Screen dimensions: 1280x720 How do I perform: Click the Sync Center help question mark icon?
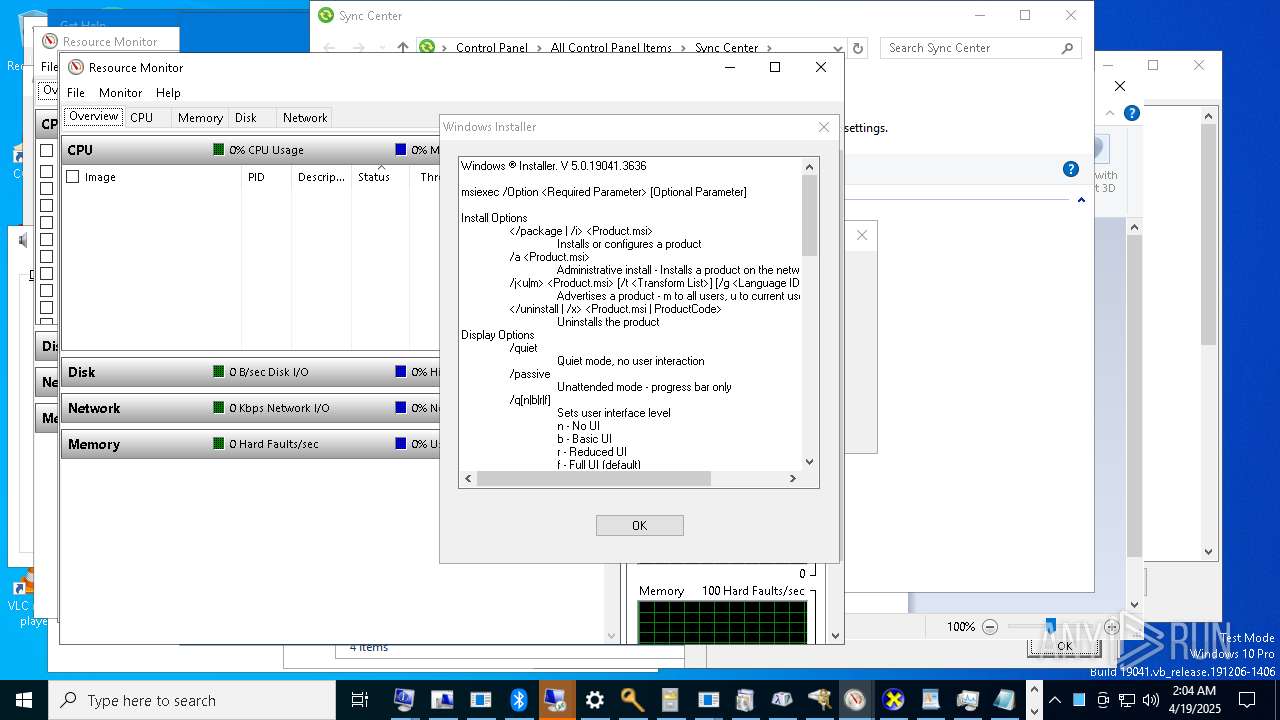pos(1070,169)
